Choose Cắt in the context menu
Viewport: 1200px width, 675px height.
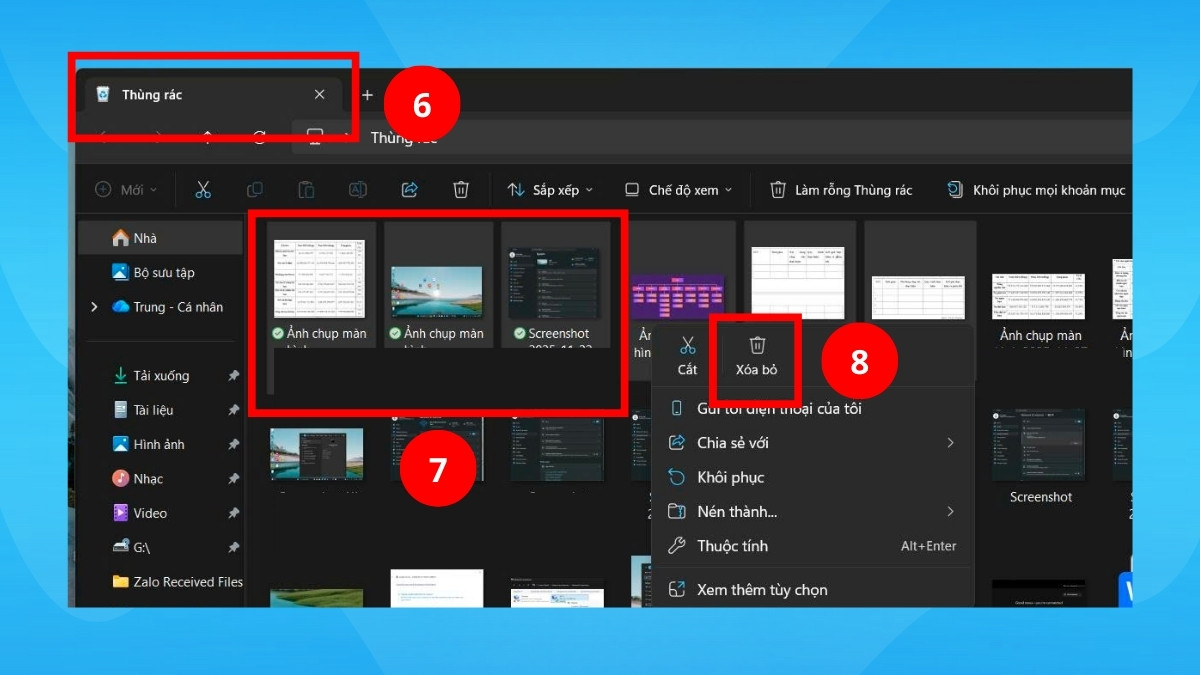click(687, 355)
